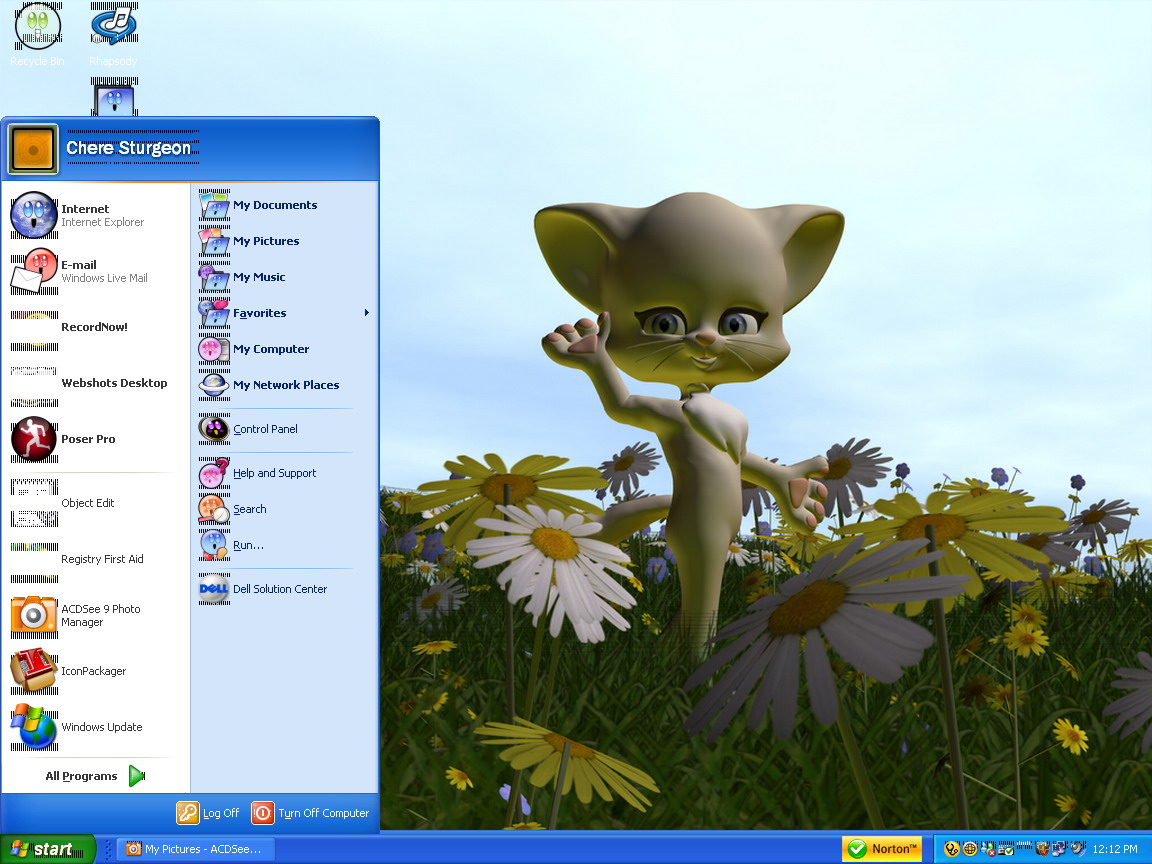
Task: Click the shield security tray icon
Action: [1043, 849]
